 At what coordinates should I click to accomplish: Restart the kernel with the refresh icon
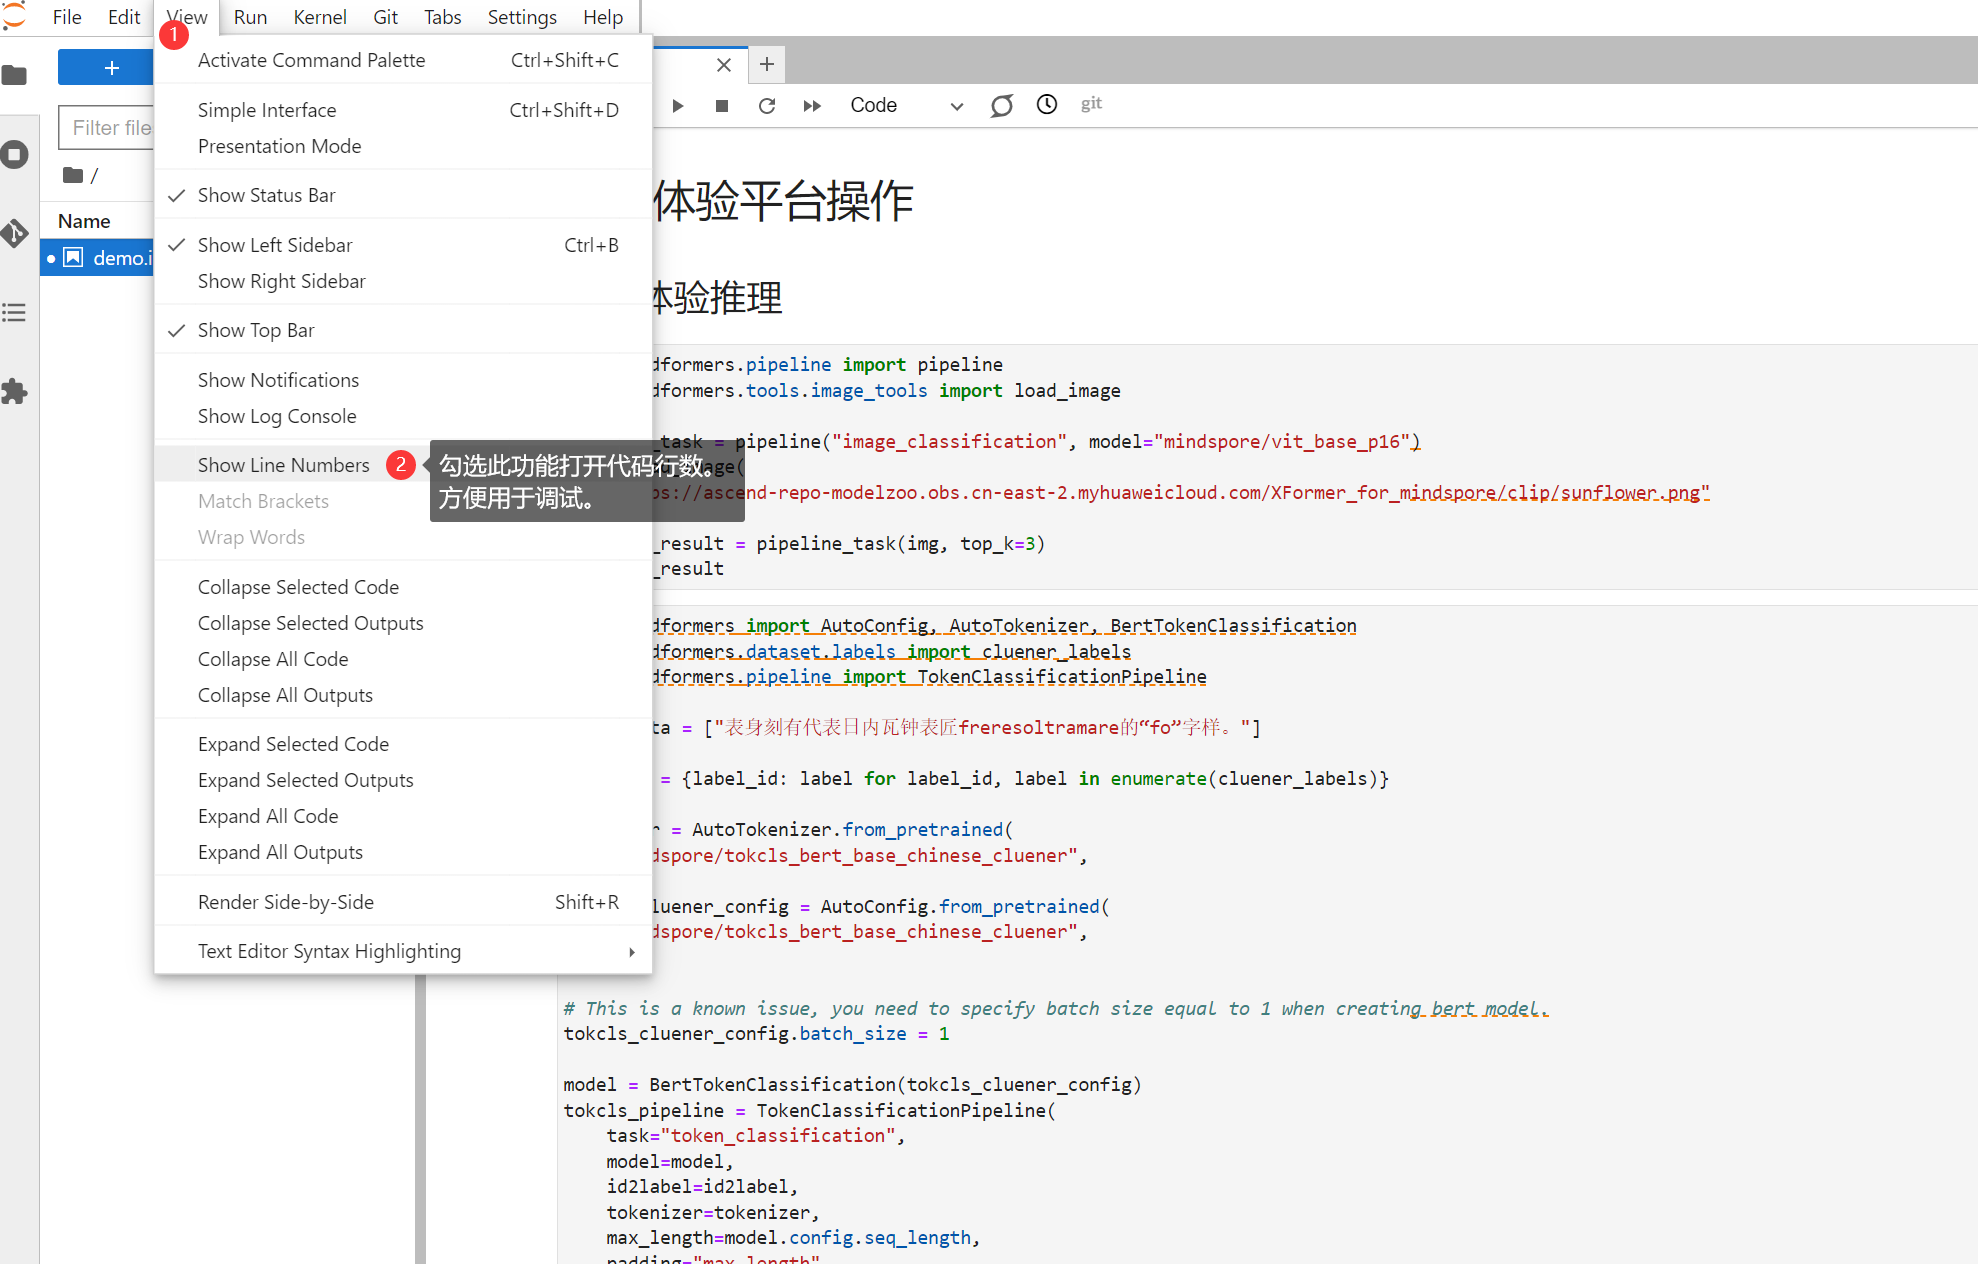click(x=767, y=106)
